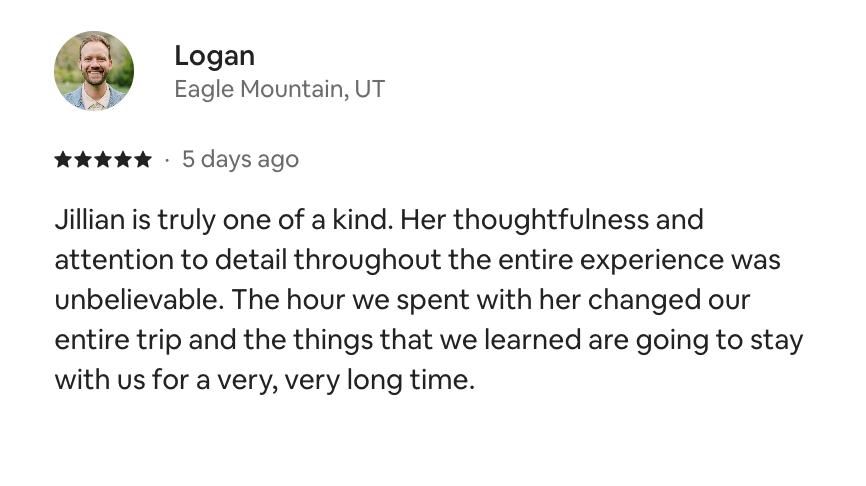Click the fourth rating star
The width and height of the screenshot is (866, 486).
coord(123,160)
